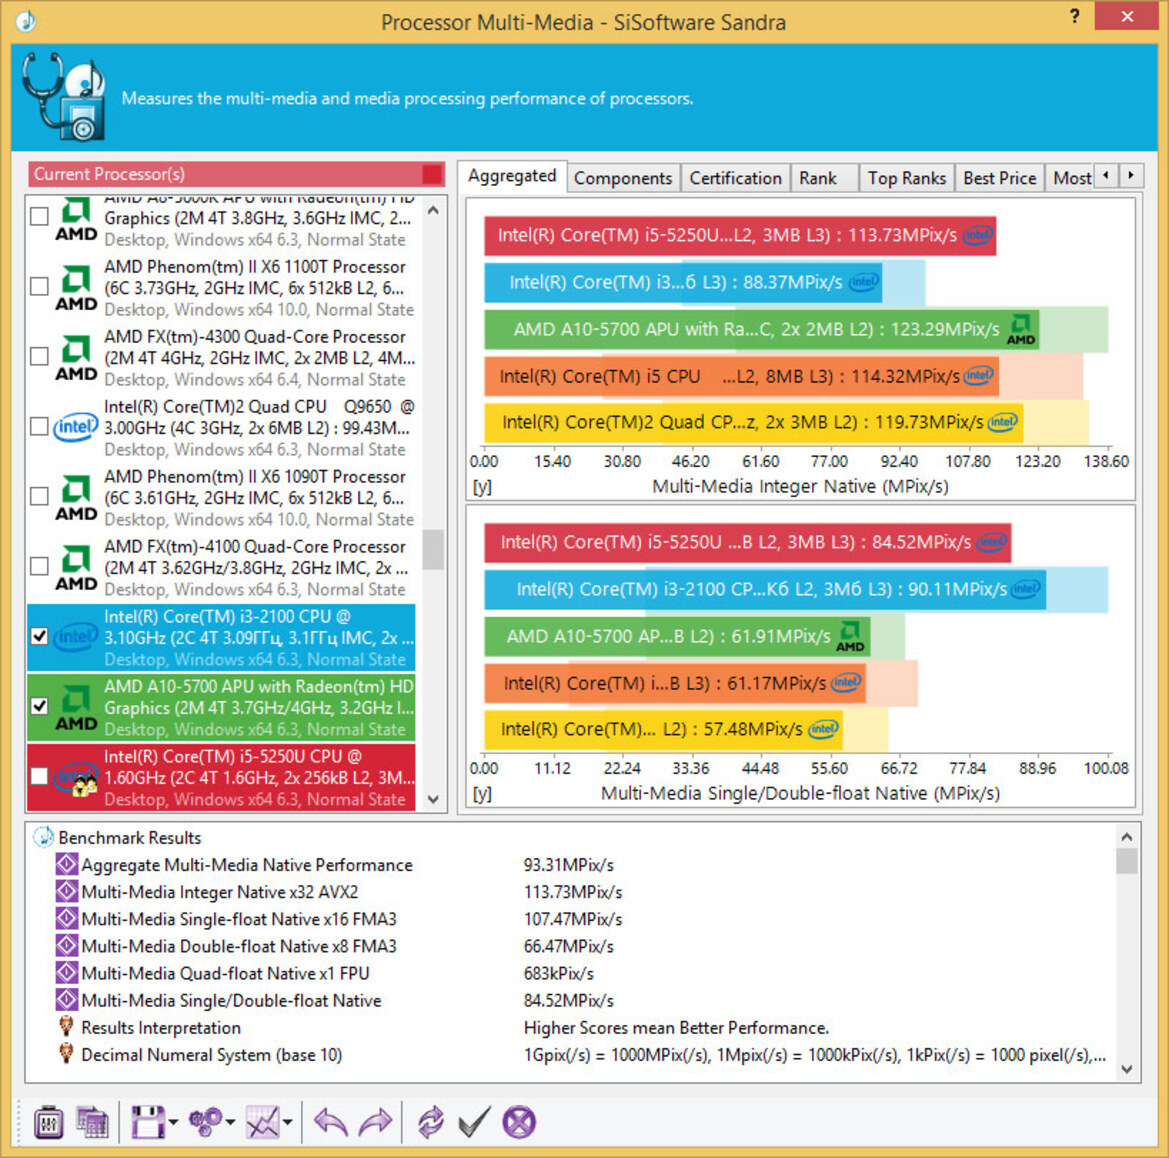The width and height of the screenshot is (1169, 1158).
Task: Click the Decimal Numeral System hint icon
Action: click(x=66, y=1054)
